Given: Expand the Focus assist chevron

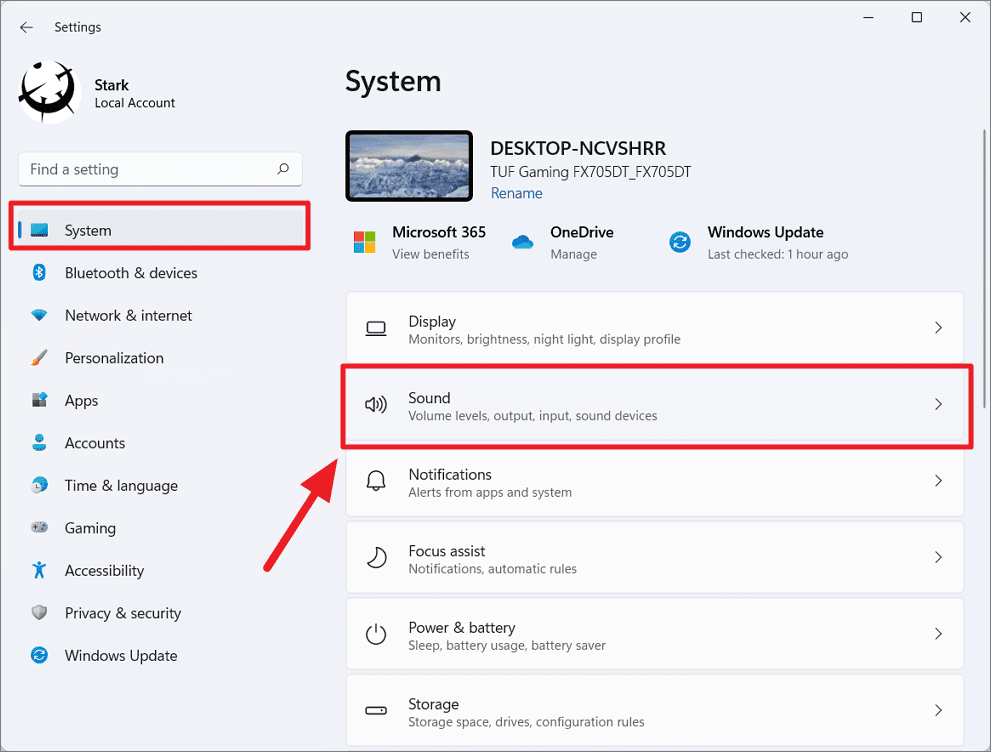Looking at the screenshot, I should coord(938,558).
